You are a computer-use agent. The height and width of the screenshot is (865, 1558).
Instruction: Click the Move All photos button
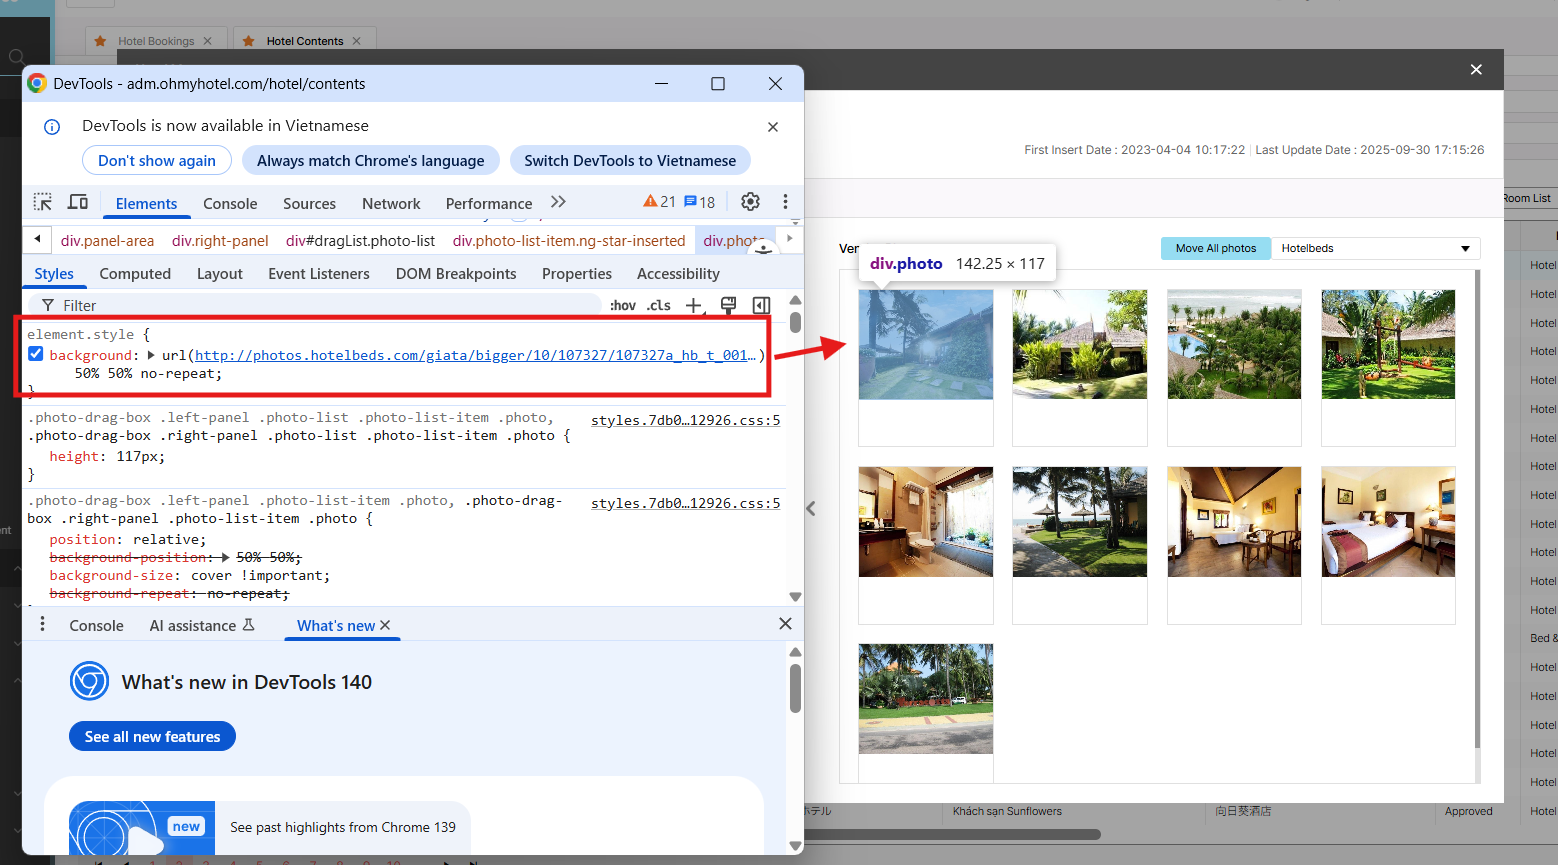click(1215, 248)
